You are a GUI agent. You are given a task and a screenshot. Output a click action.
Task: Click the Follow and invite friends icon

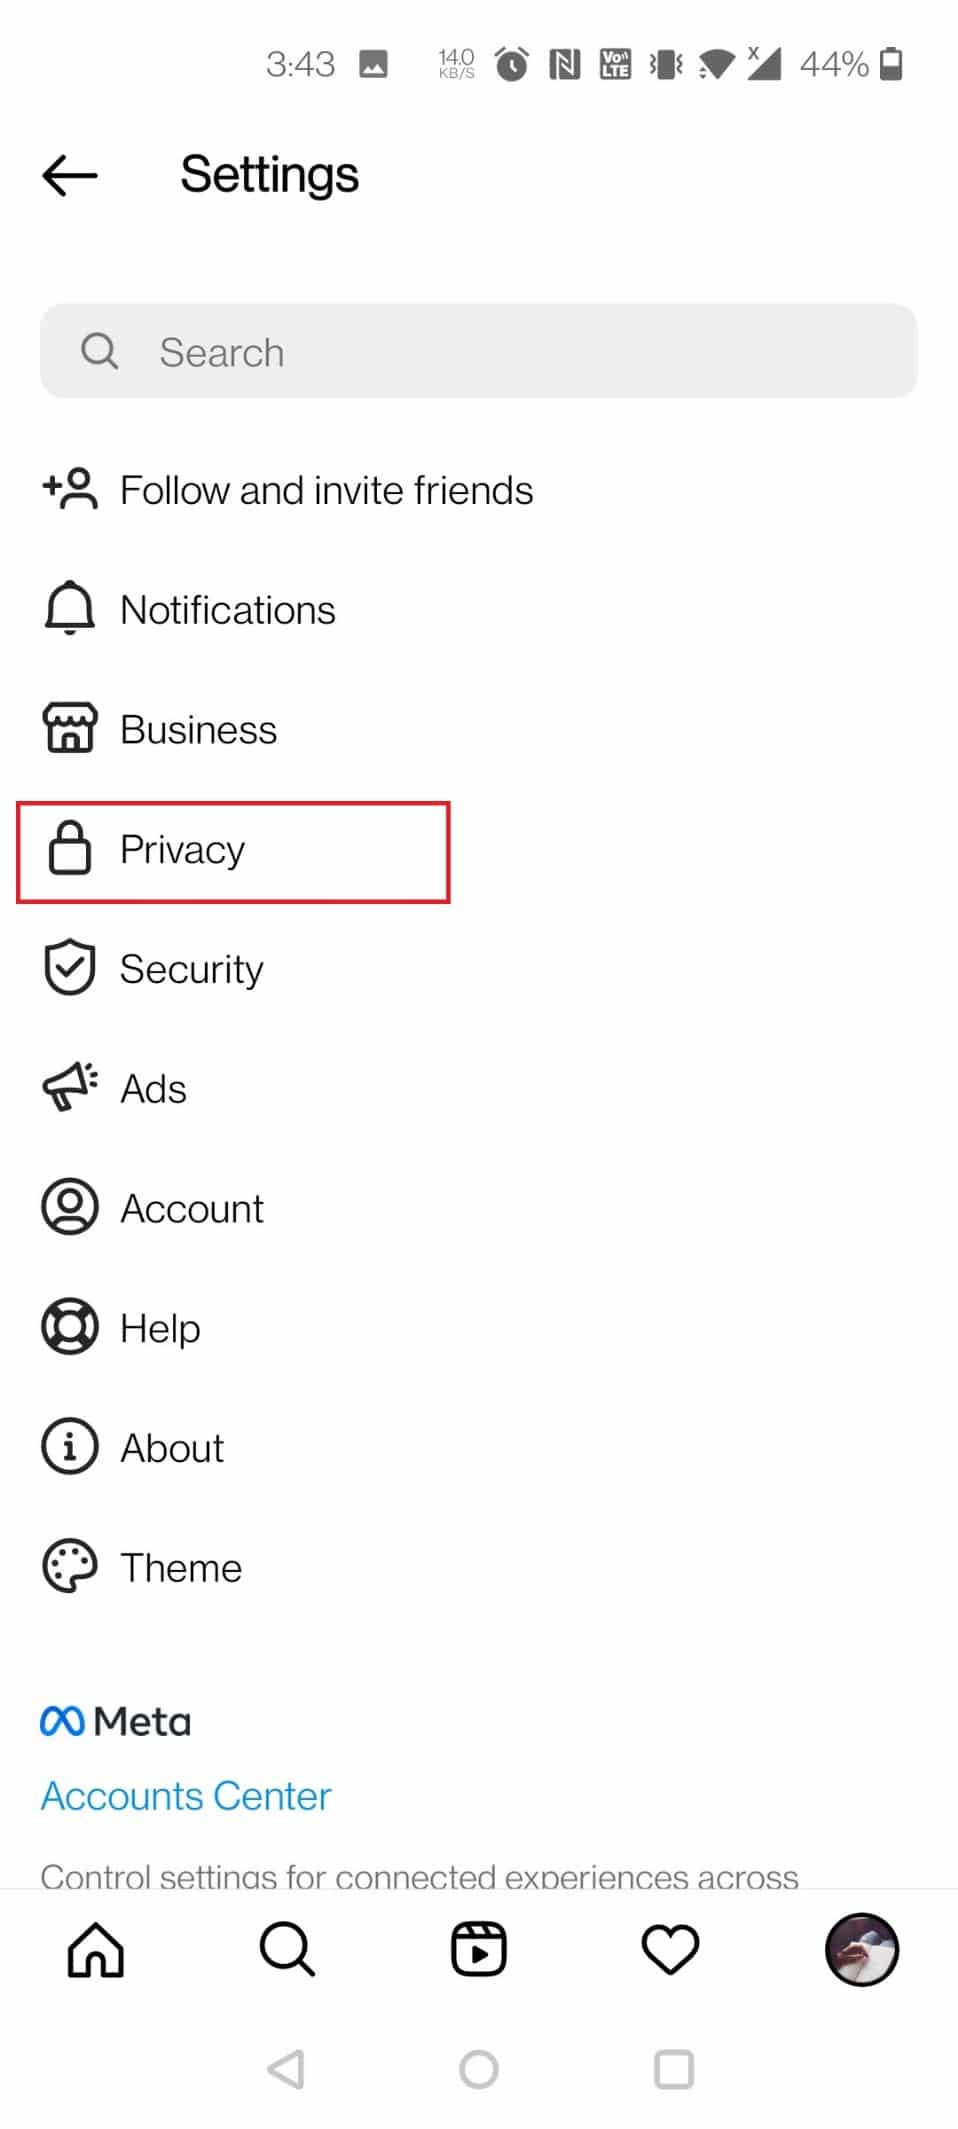pos(68,489)
